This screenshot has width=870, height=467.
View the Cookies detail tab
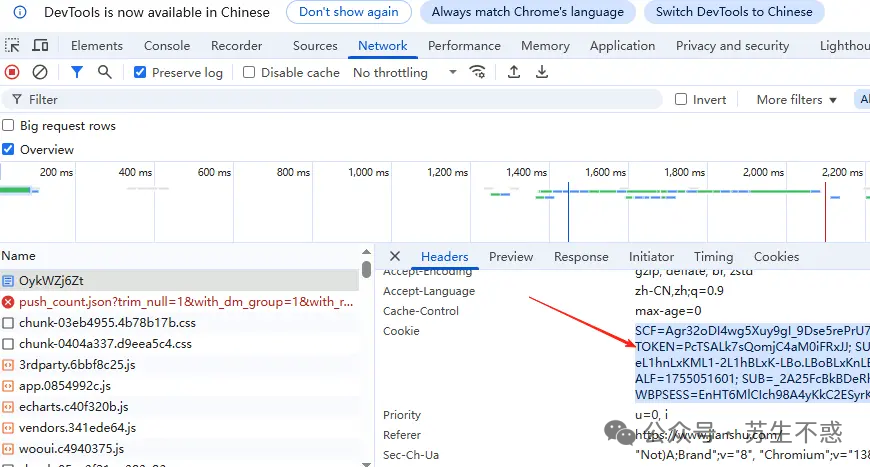click(776, 257)
